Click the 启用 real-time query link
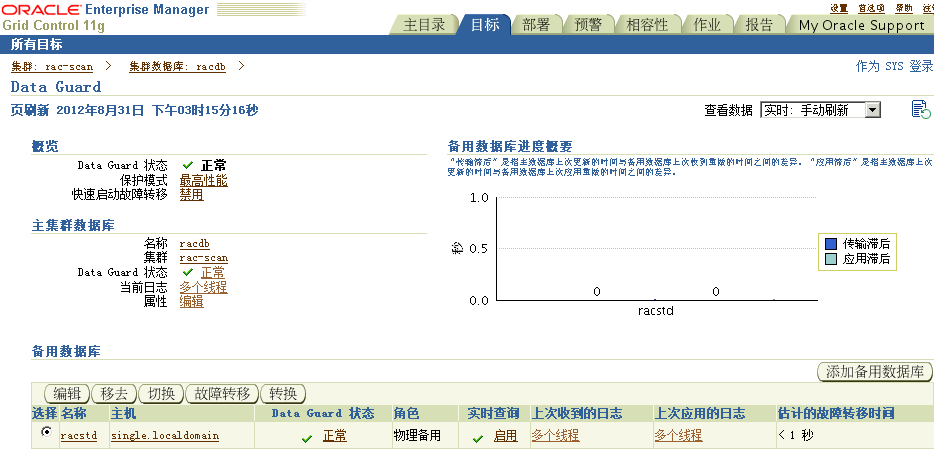Viewport: 934px width, 455px height. pyautogui.click(x=505, y=436)
